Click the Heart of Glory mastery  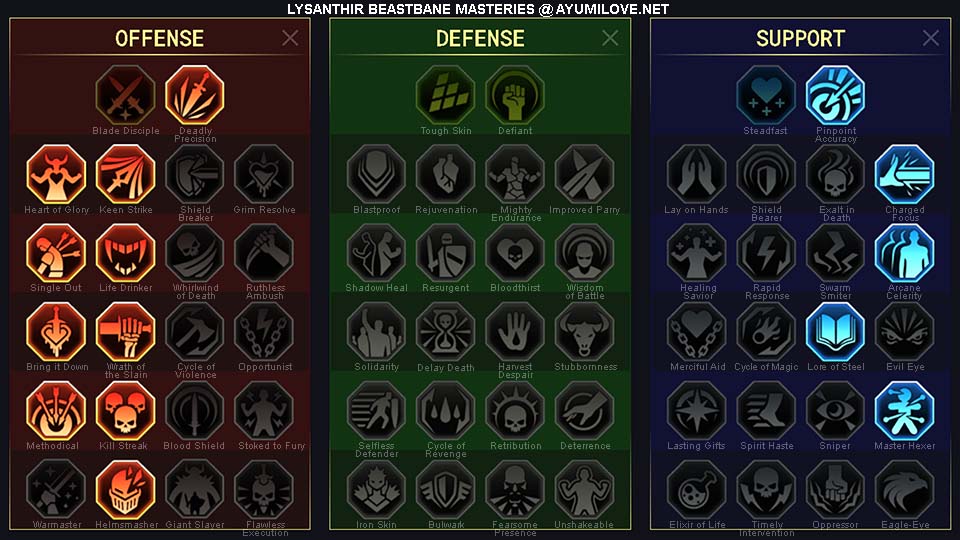(x=56, y=174)
